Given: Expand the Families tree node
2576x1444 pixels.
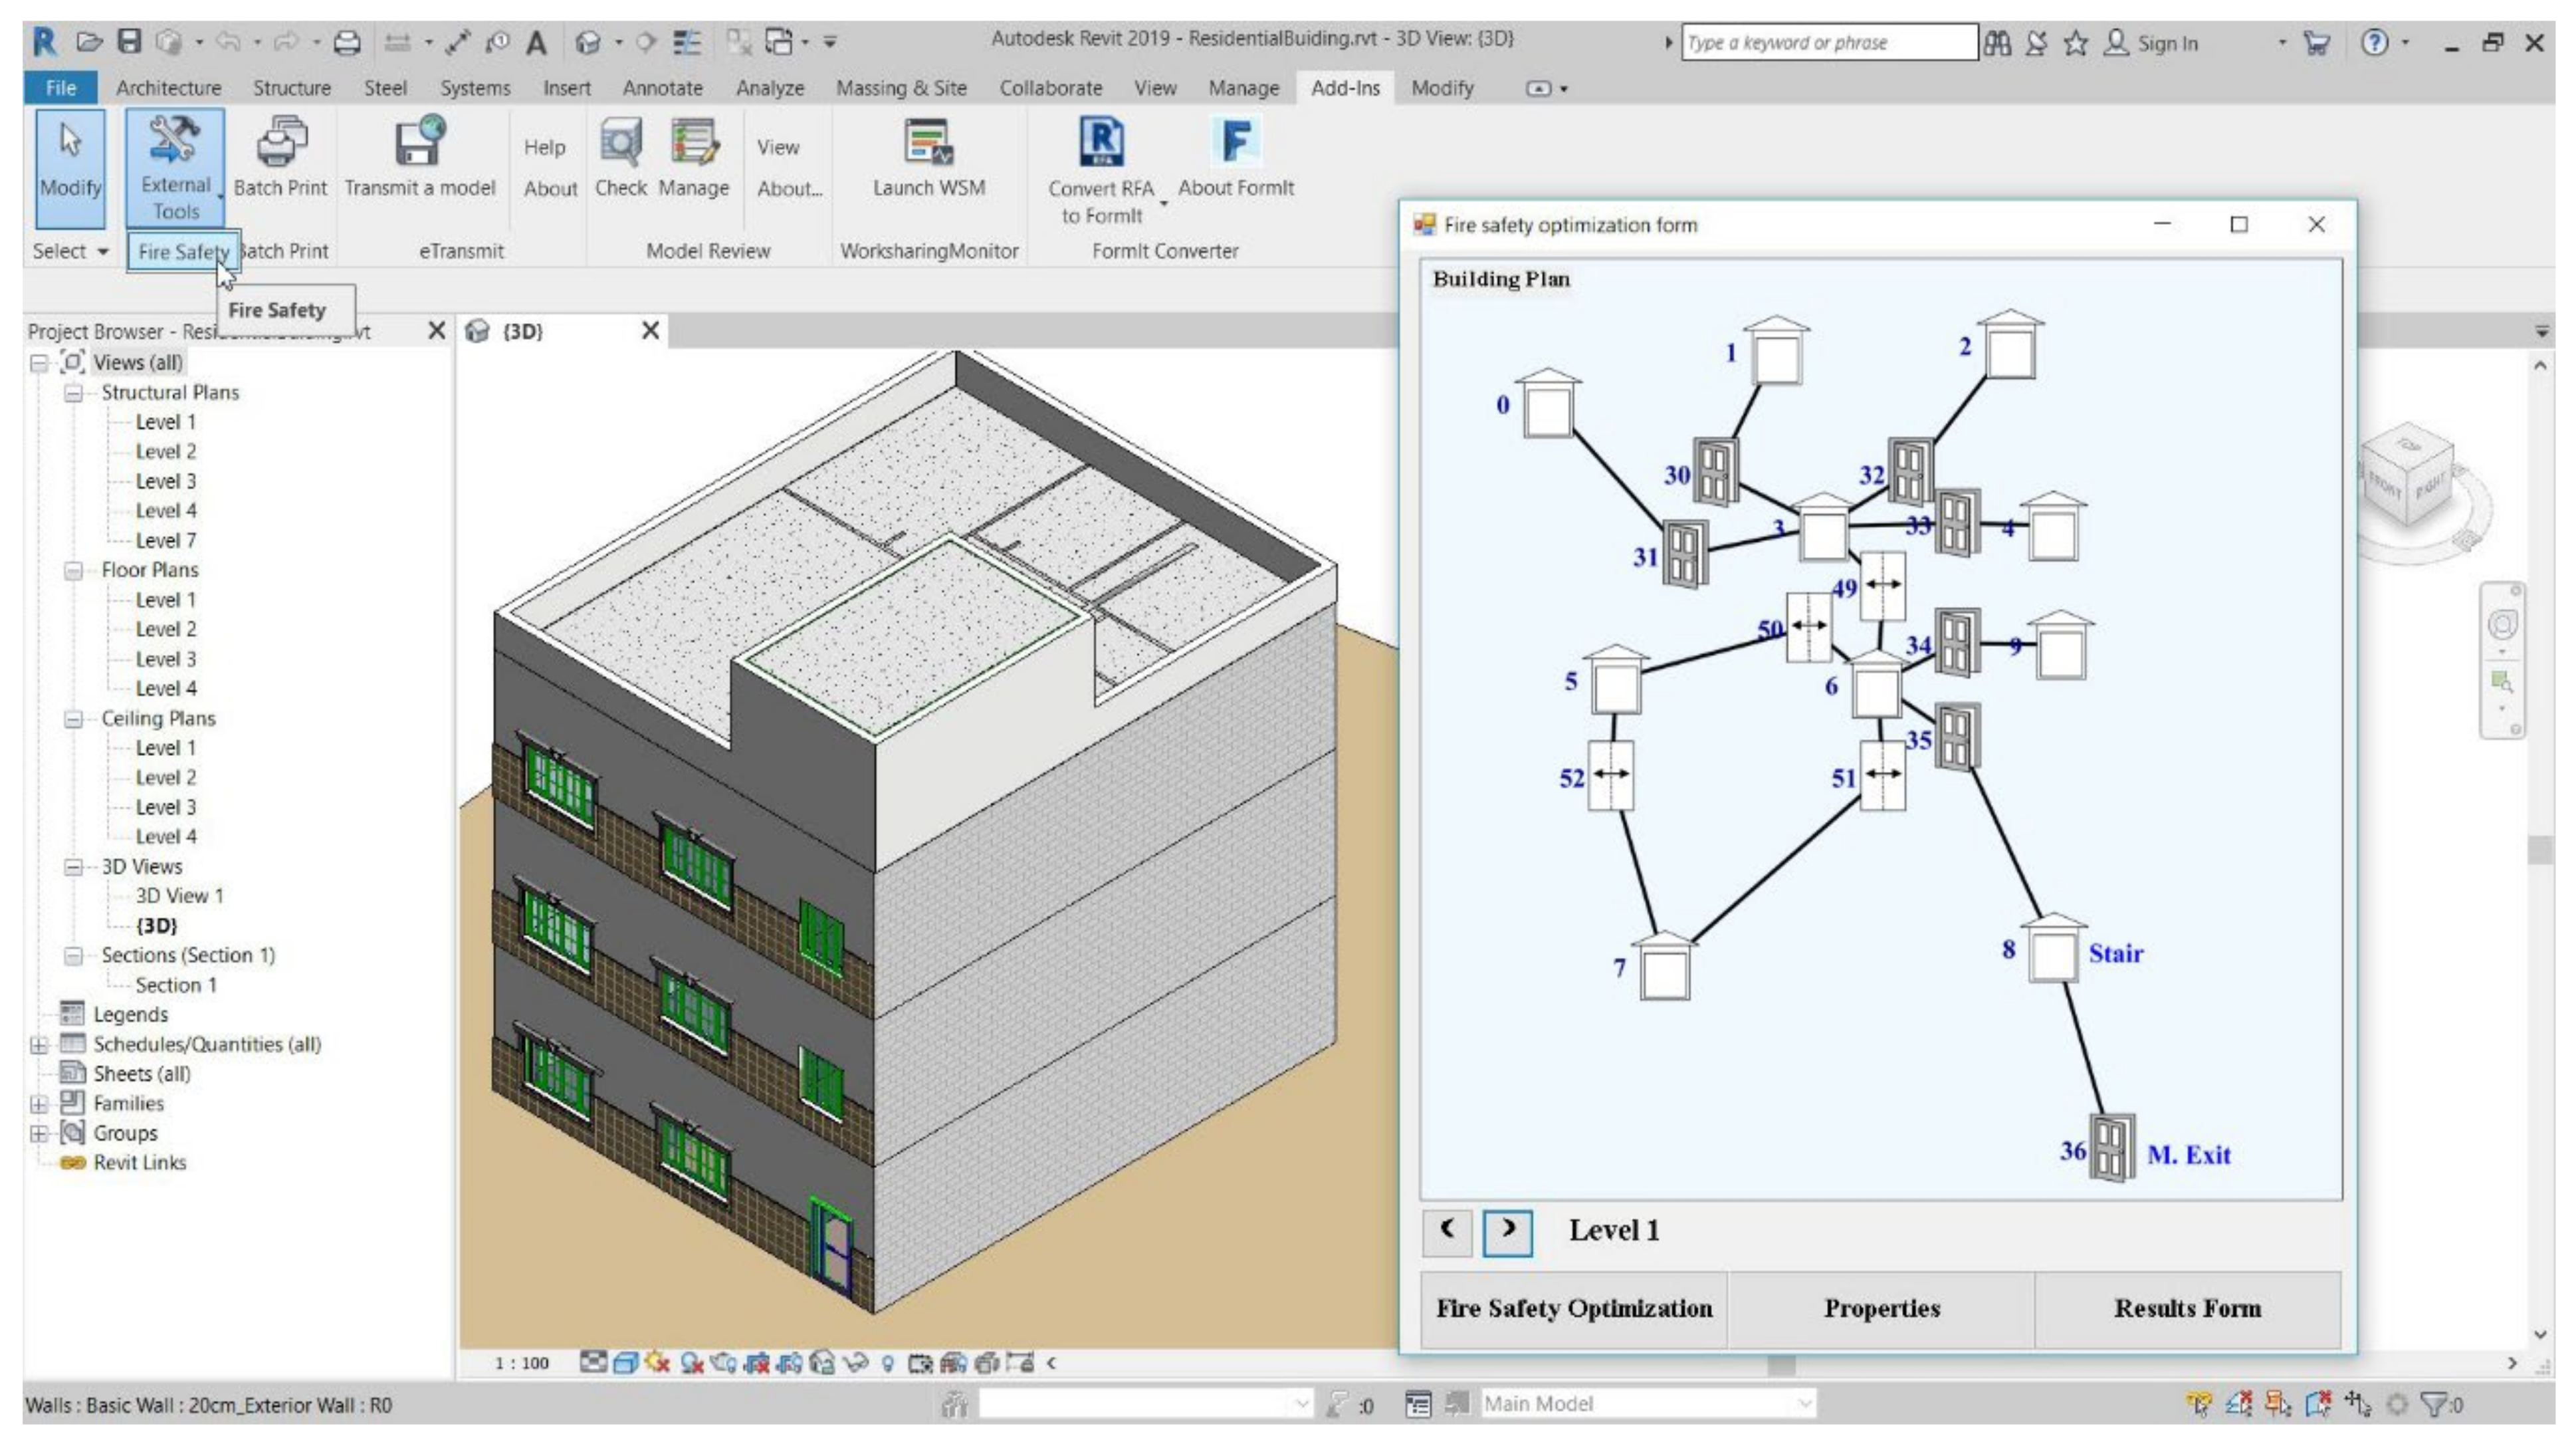Looking at the screenshot, I should (39, 1104).
